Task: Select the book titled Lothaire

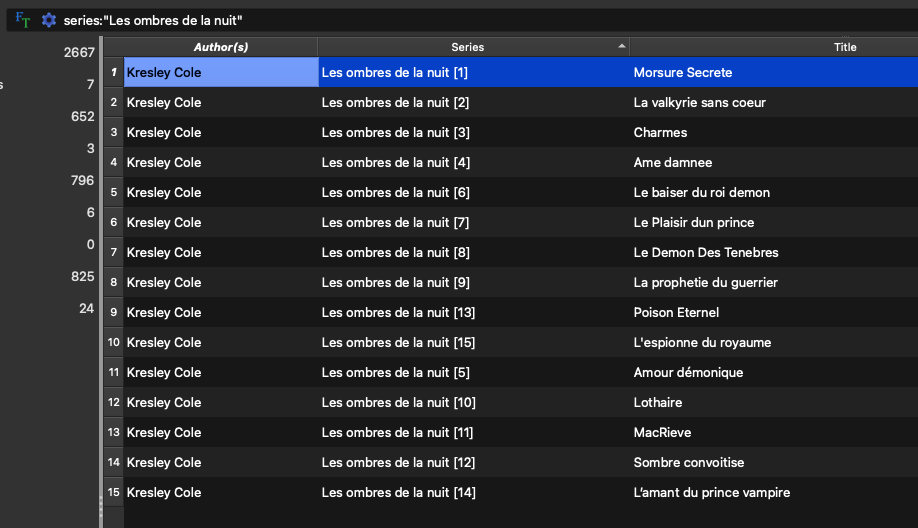Action: pos(658,402)
